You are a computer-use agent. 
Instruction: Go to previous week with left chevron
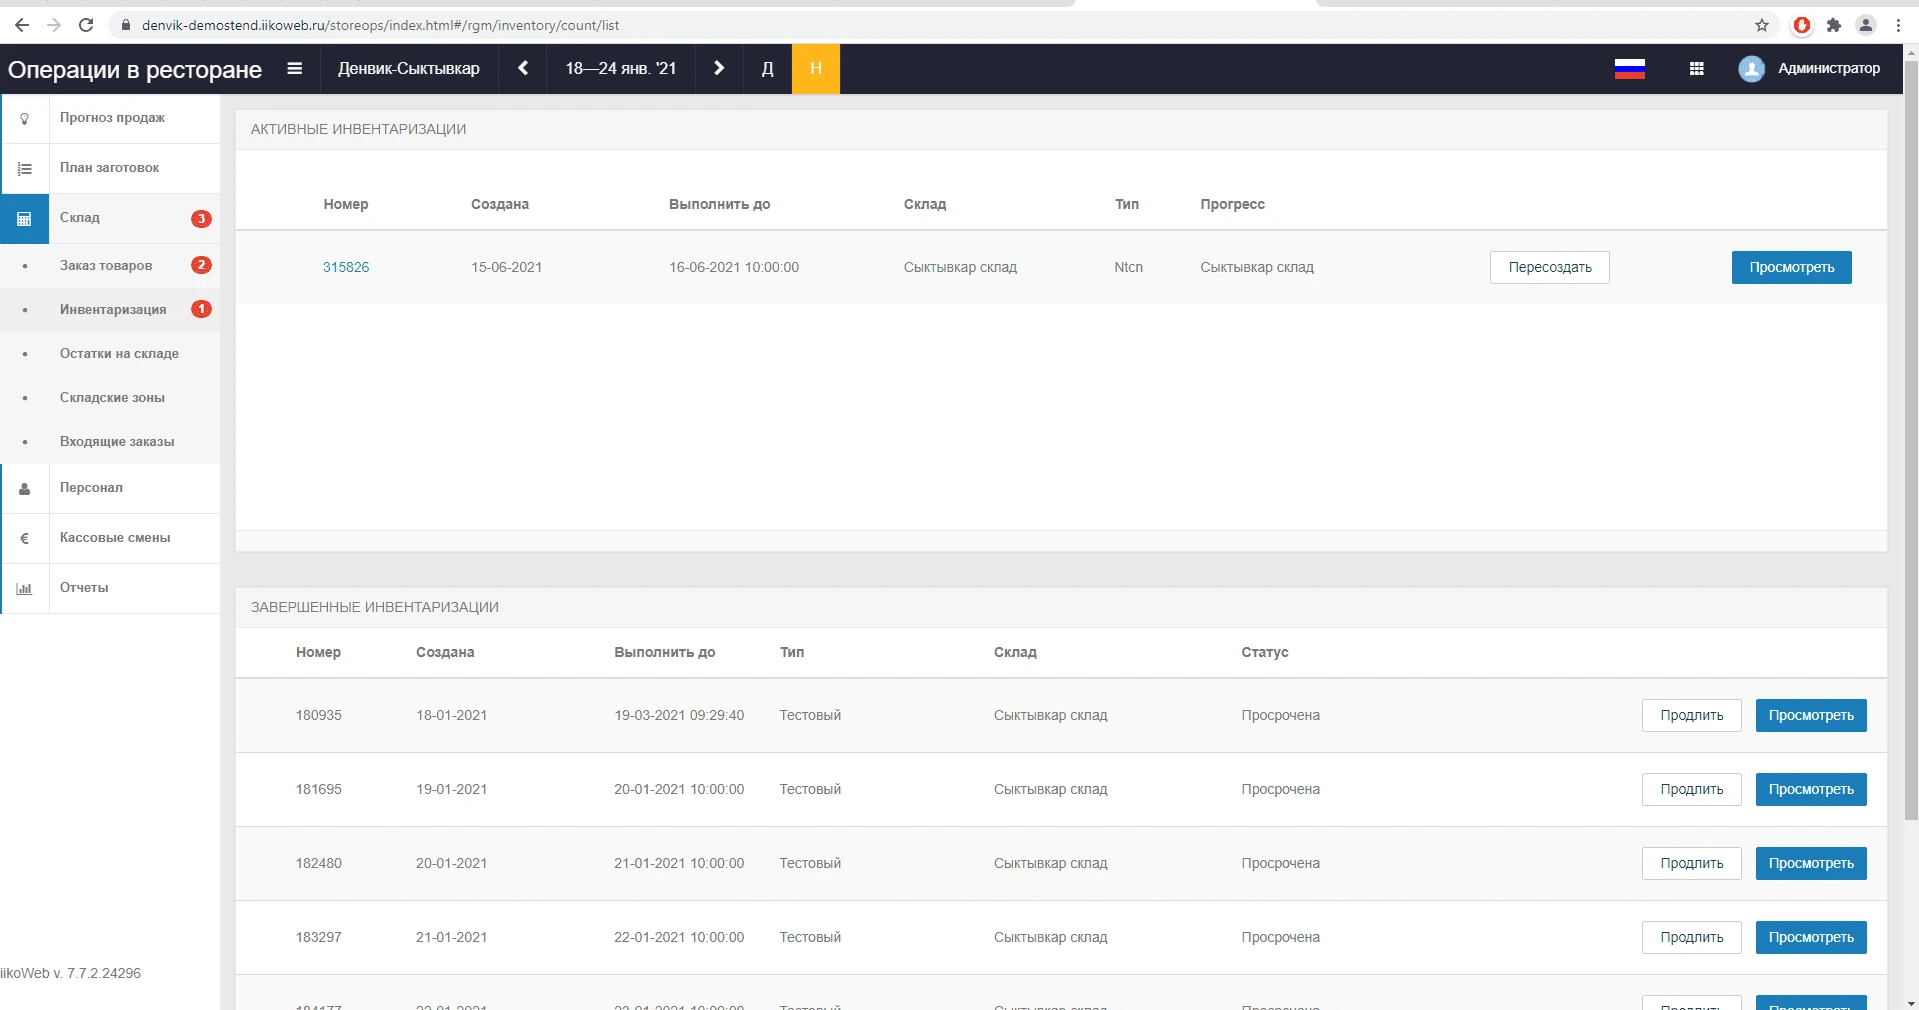(x=523, y=69)
